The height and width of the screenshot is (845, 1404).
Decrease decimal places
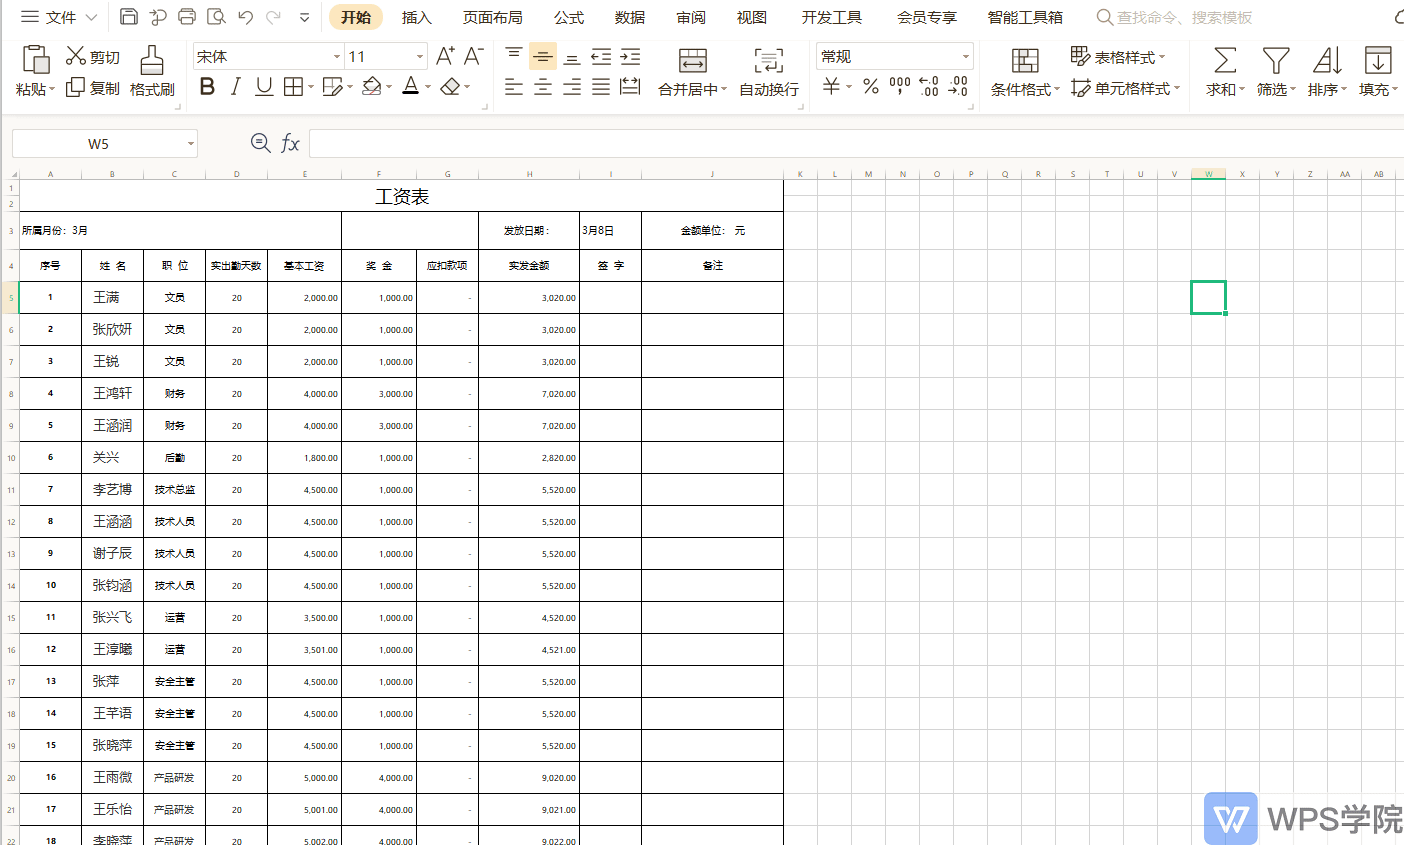click(958, 87)
